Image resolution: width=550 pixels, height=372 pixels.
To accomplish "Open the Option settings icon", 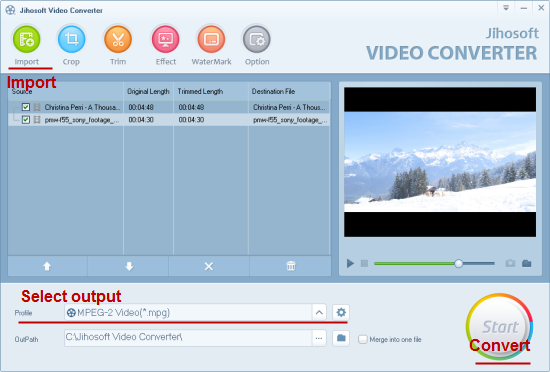I will (x=257, y=39).
